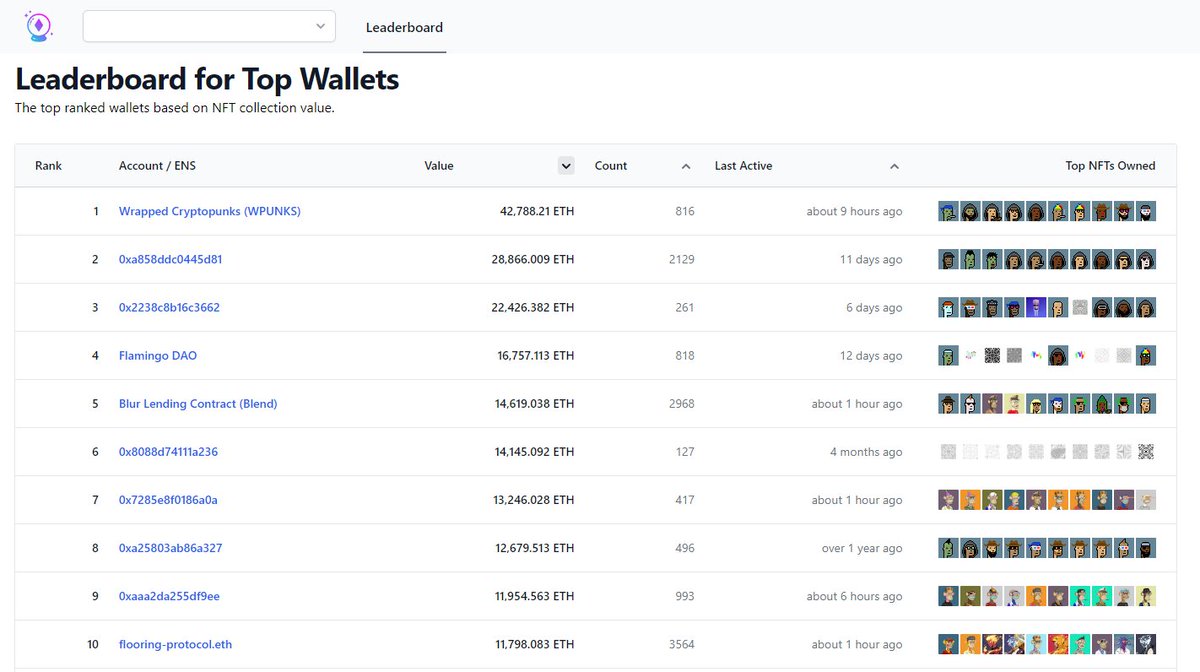This screenshot has height=672, width=1200.
Task: Open wallet 0xa858ddc0445d81
Action: tap(170, 260)
